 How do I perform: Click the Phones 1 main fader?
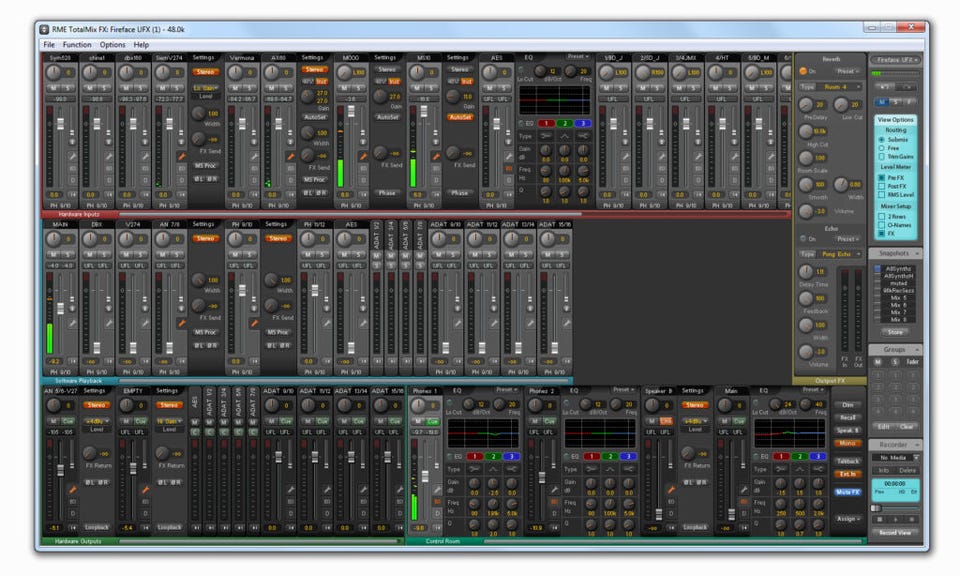tap(425, 477)
